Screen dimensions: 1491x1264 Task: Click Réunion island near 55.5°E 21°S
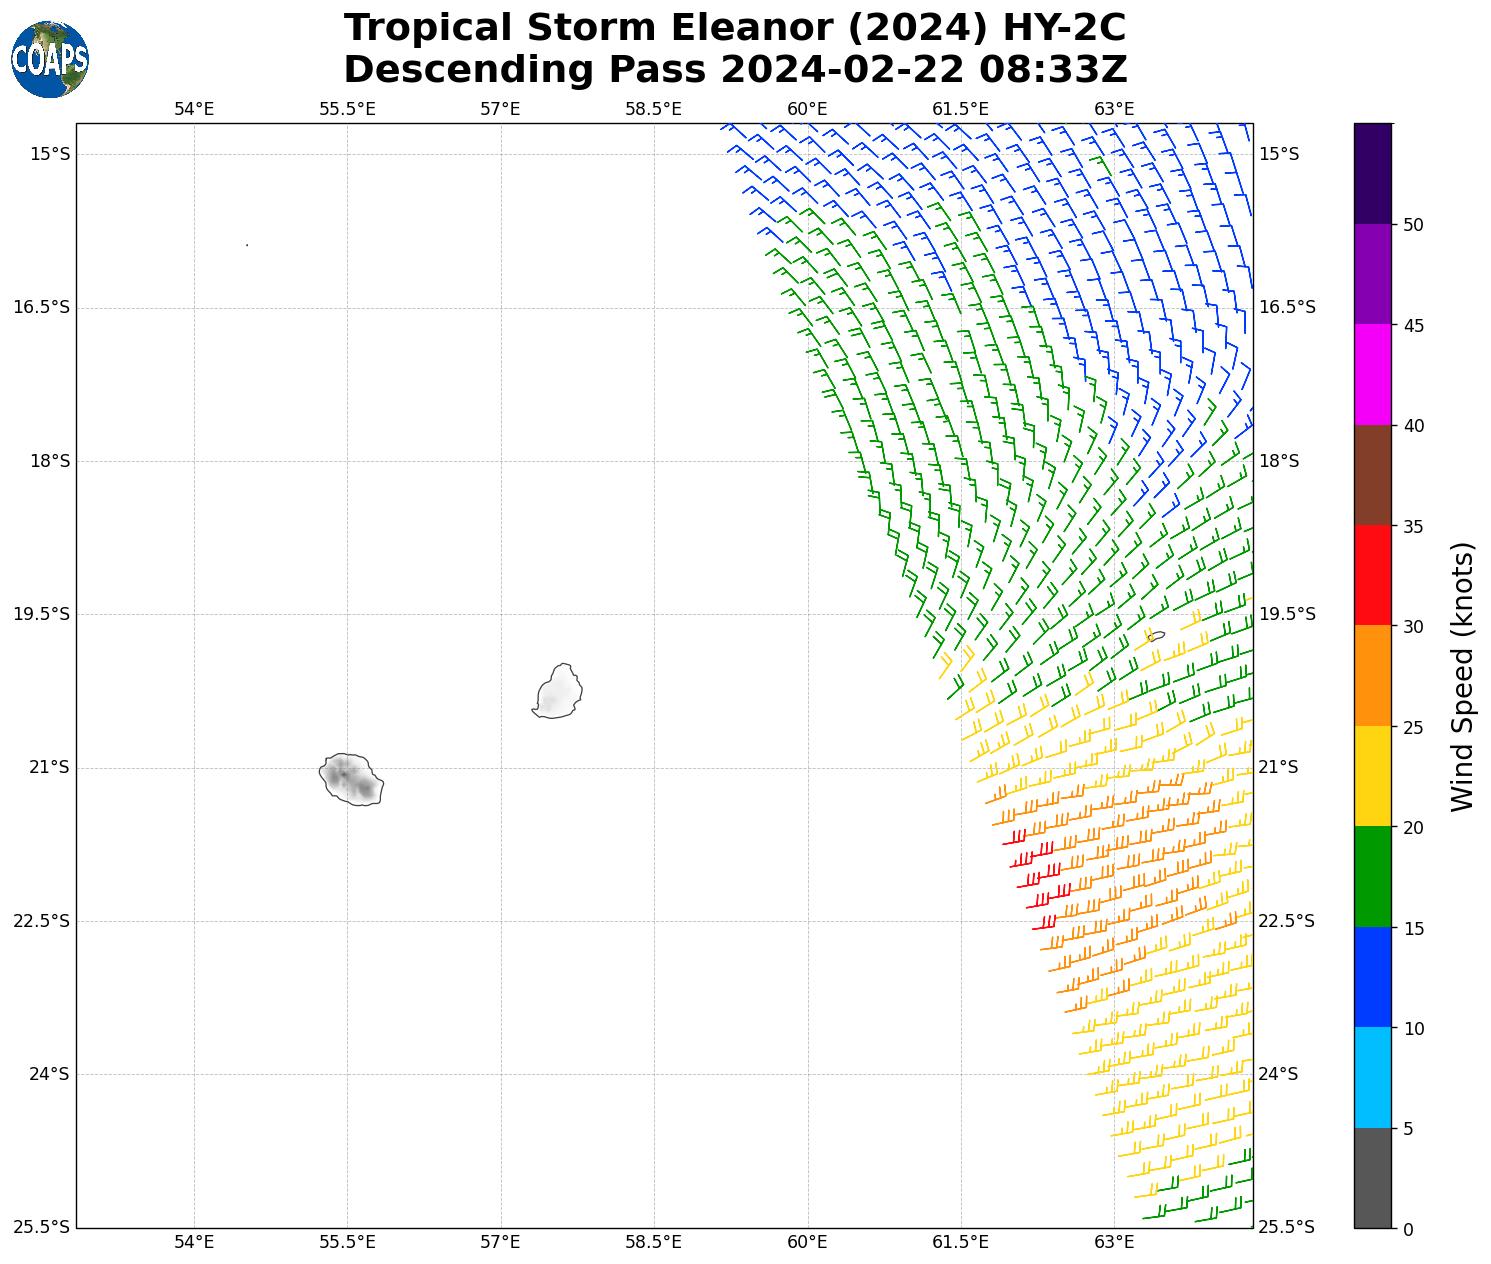coord(352,780)
